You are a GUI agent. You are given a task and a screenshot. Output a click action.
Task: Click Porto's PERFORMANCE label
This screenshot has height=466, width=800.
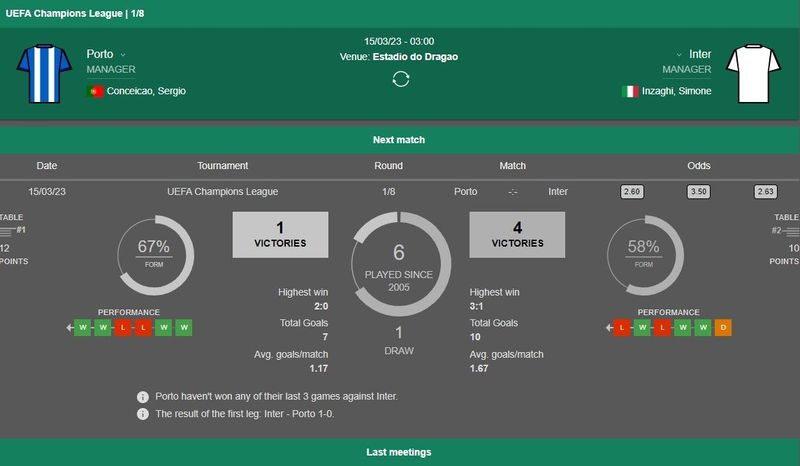(129, 312)
